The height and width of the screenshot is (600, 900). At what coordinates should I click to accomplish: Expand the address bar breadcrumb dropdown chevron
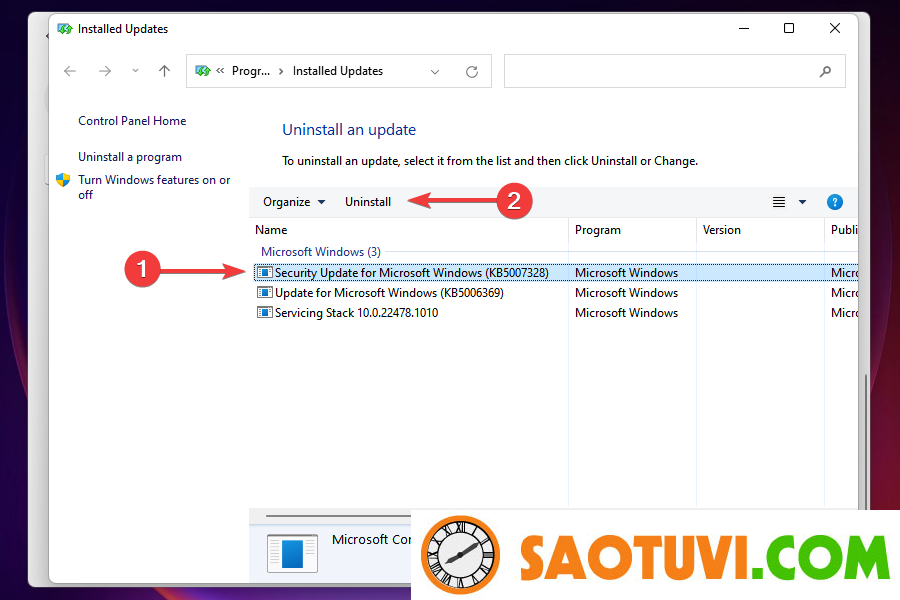(x=435, y=71)
